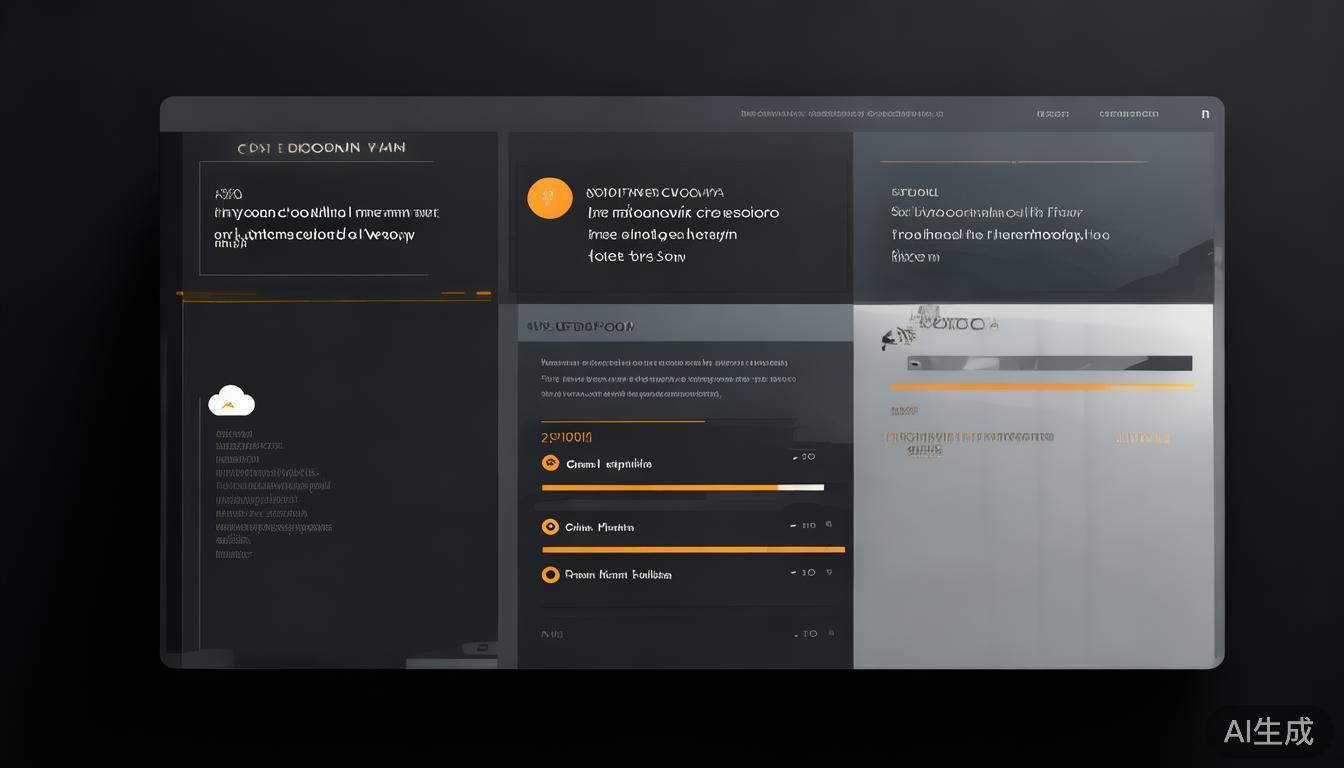Select the third orange radio button in list
The height and width of the screenshot is (768, 1344).
(550, 575)
